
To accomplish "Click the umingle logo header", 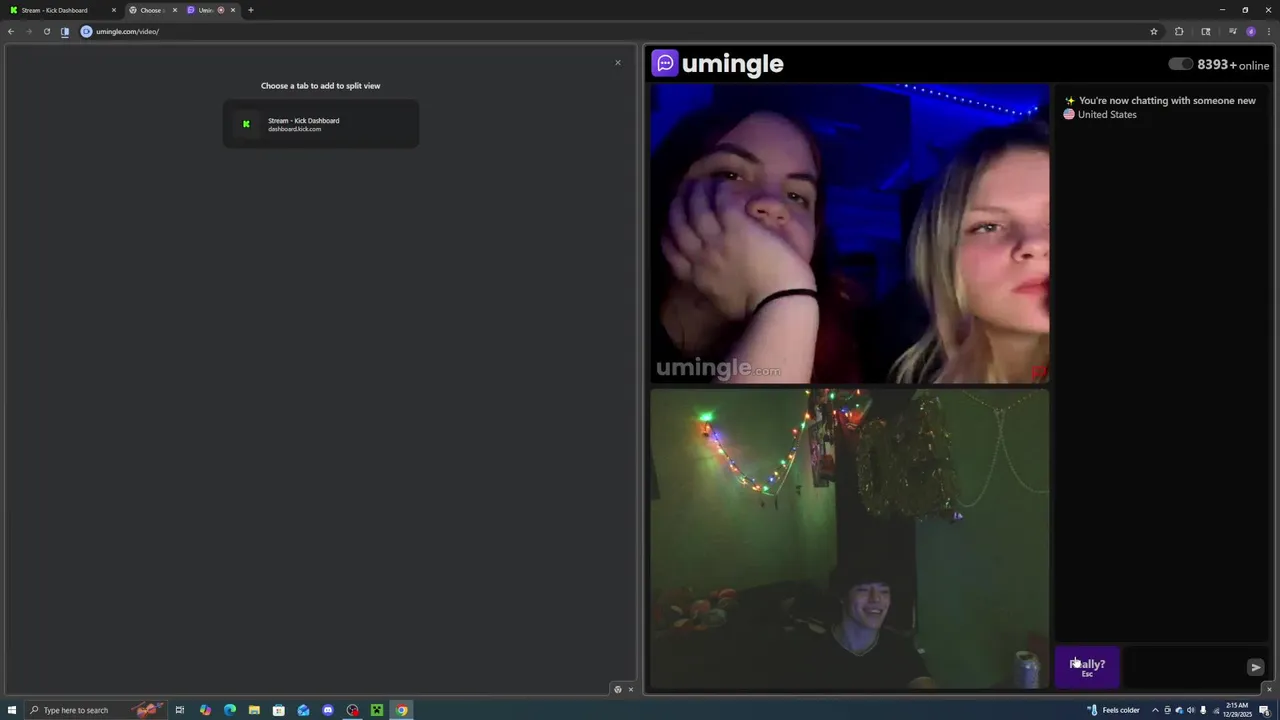I will click(718, 64).
